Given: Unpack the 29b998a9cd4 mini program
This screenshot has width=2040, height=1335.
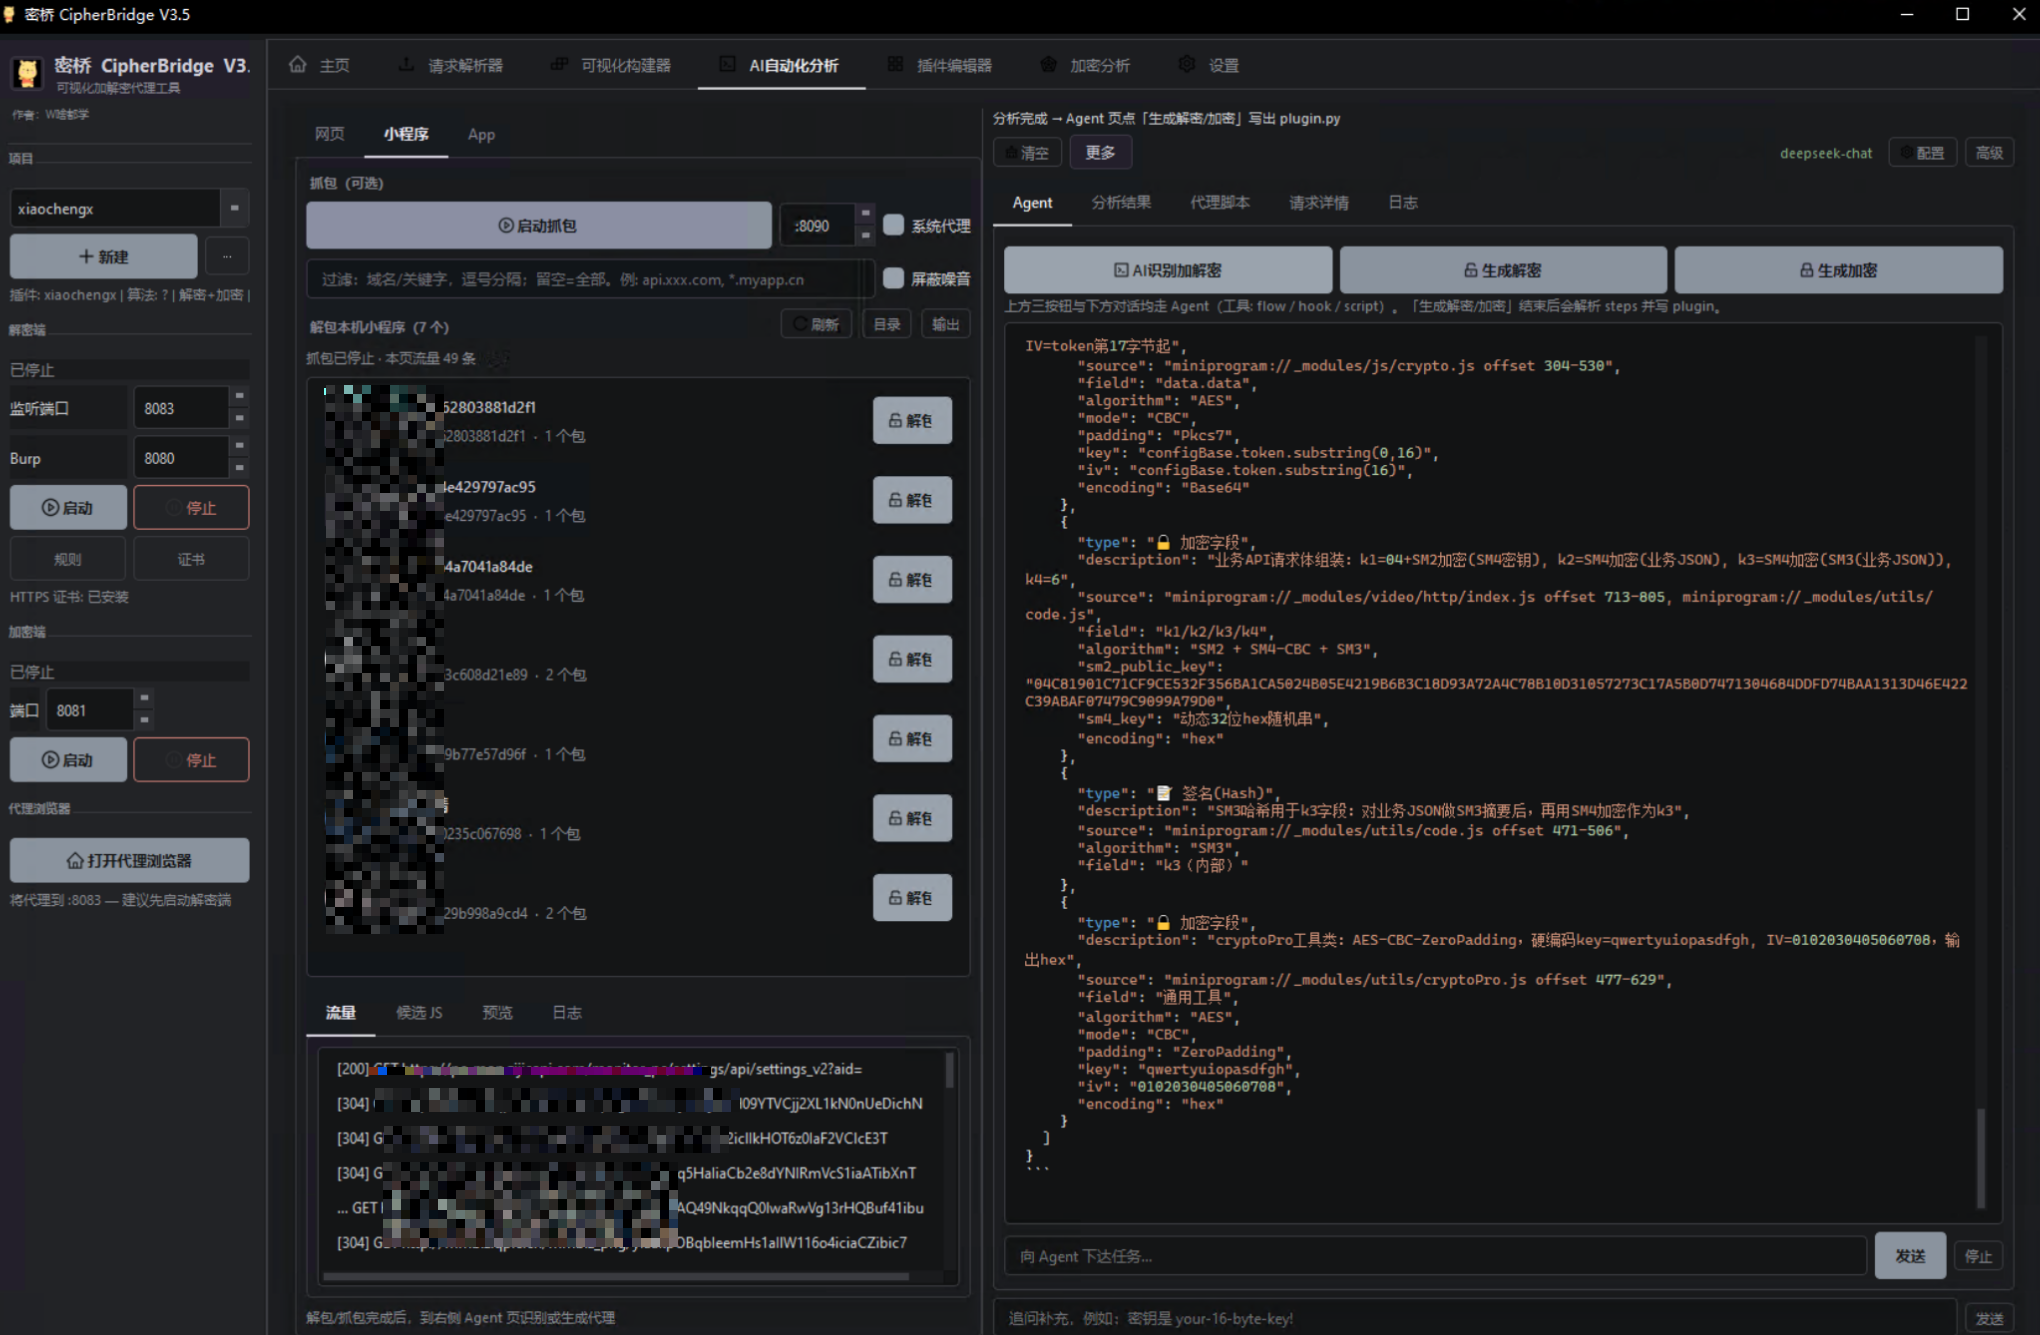Looking at the screenshot, I should pos(912,898).
